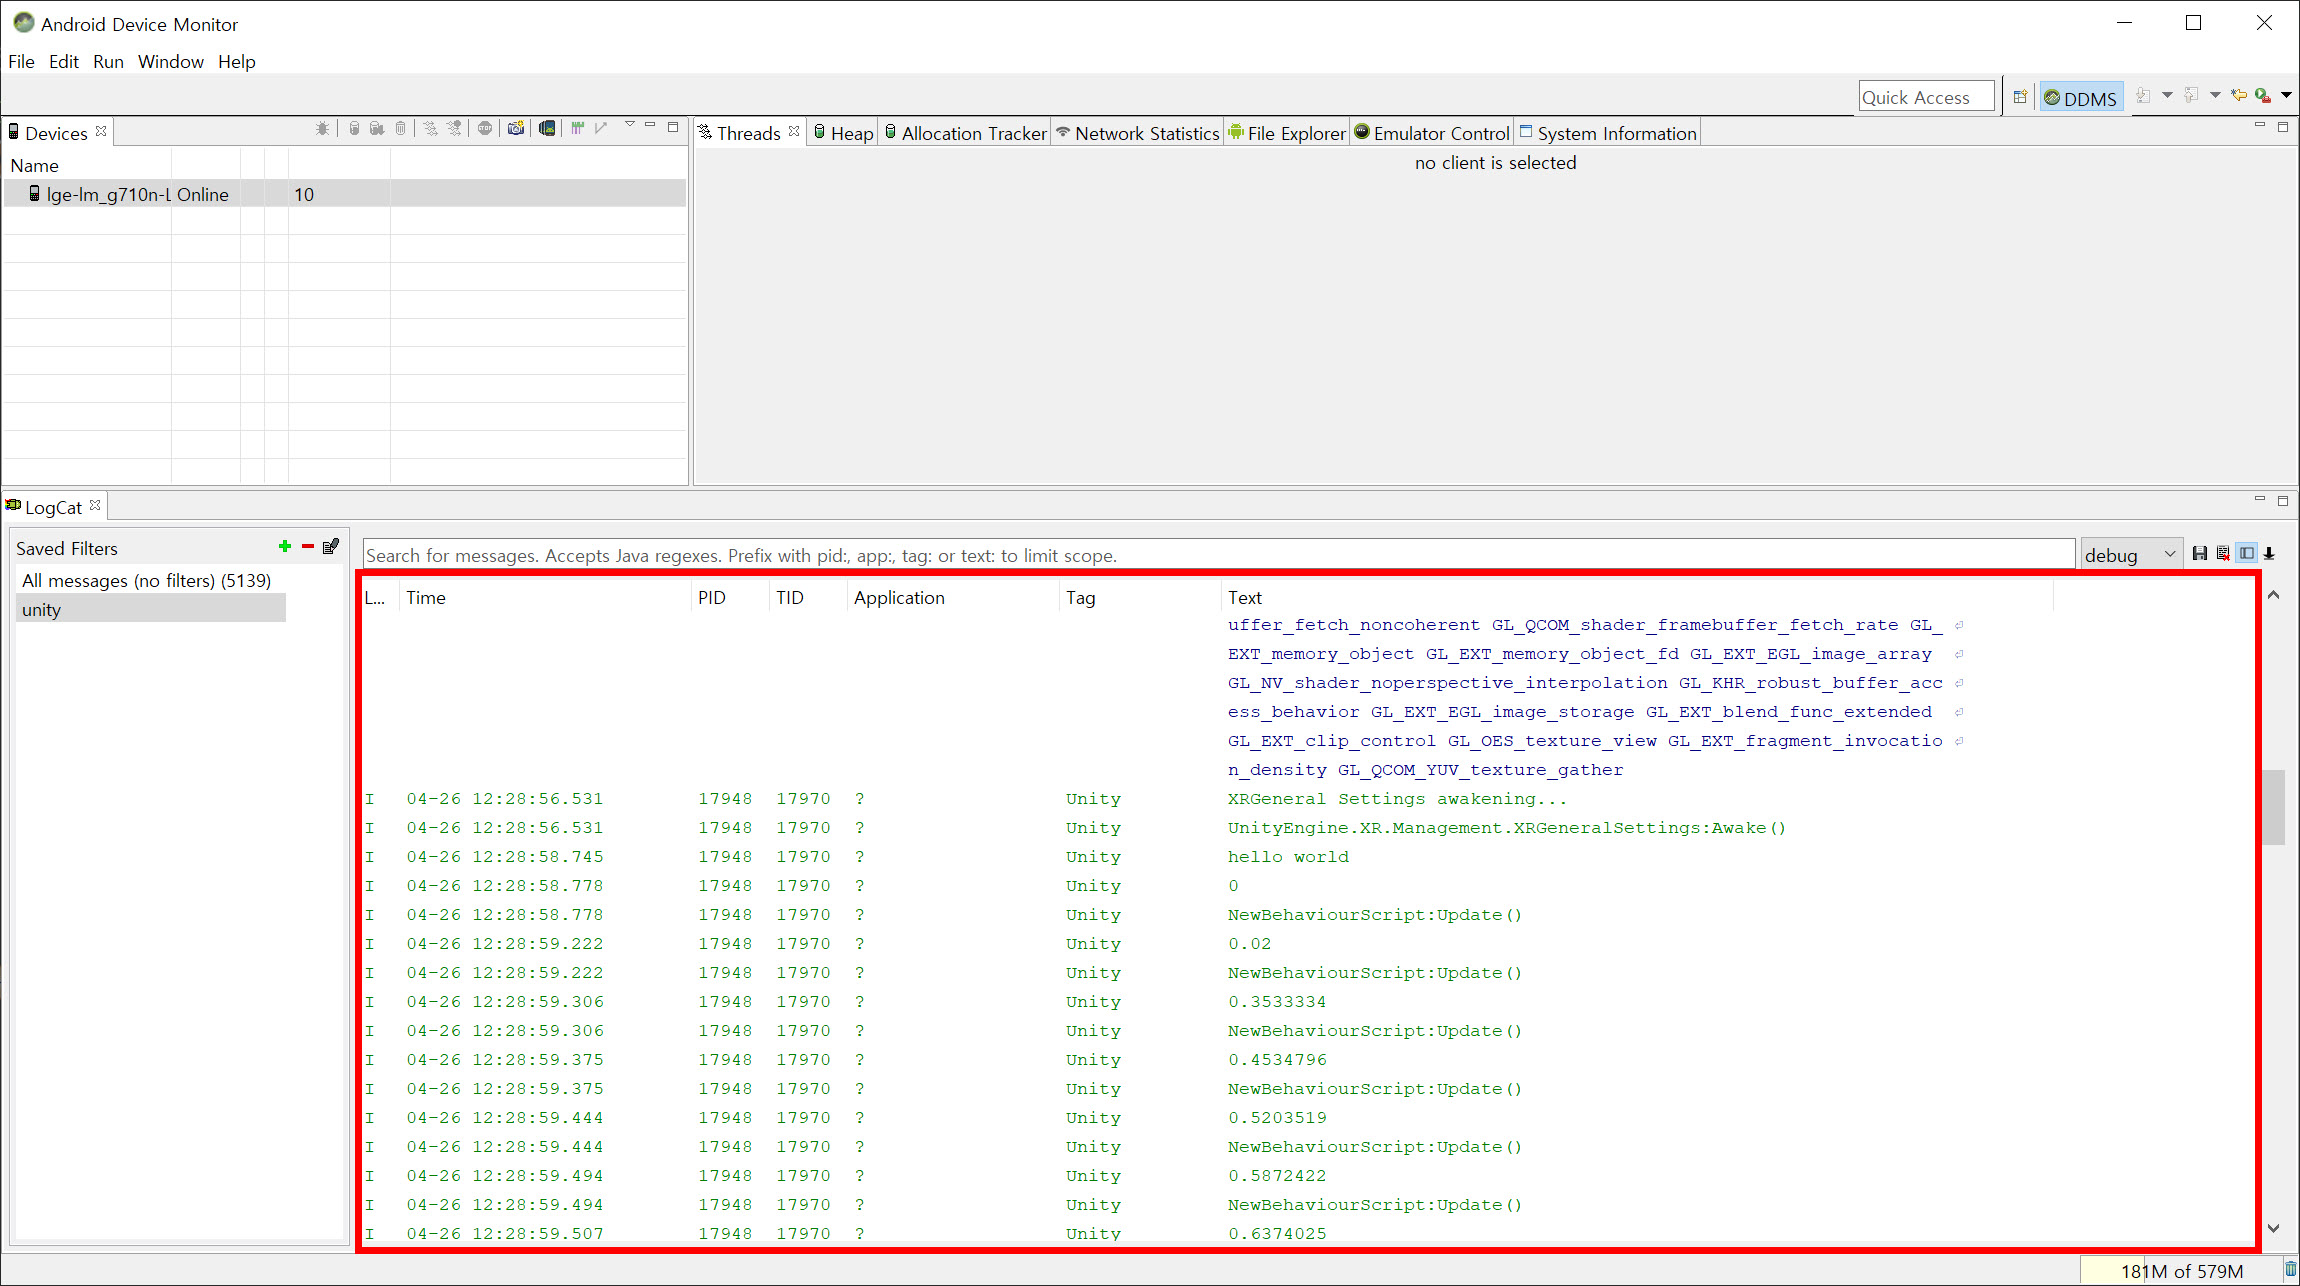The width and height of the screenshot is (2300, 1286).
Task: Open the Window menu
Action: (170, 61)
